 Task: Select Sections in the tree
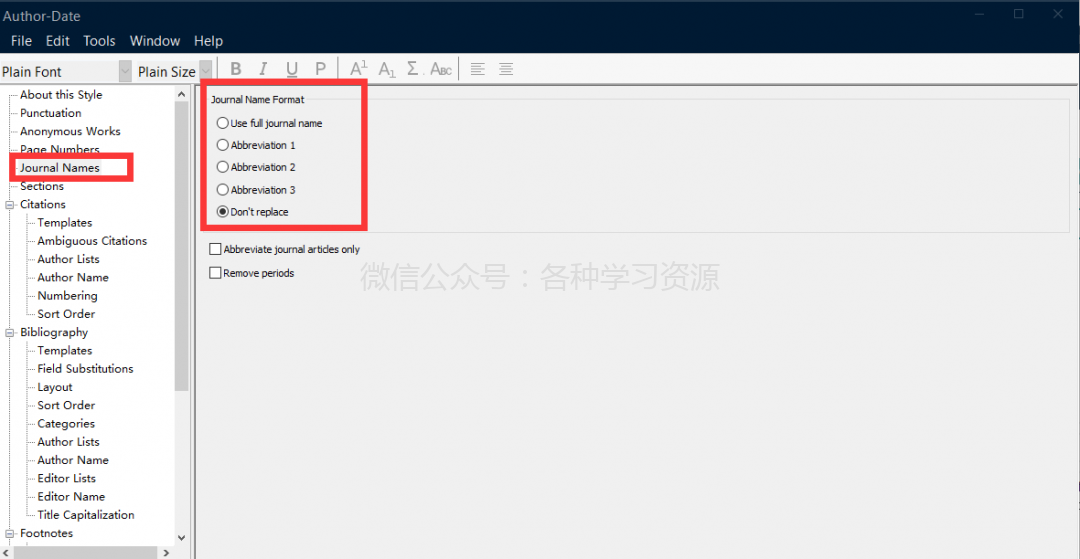42,186
